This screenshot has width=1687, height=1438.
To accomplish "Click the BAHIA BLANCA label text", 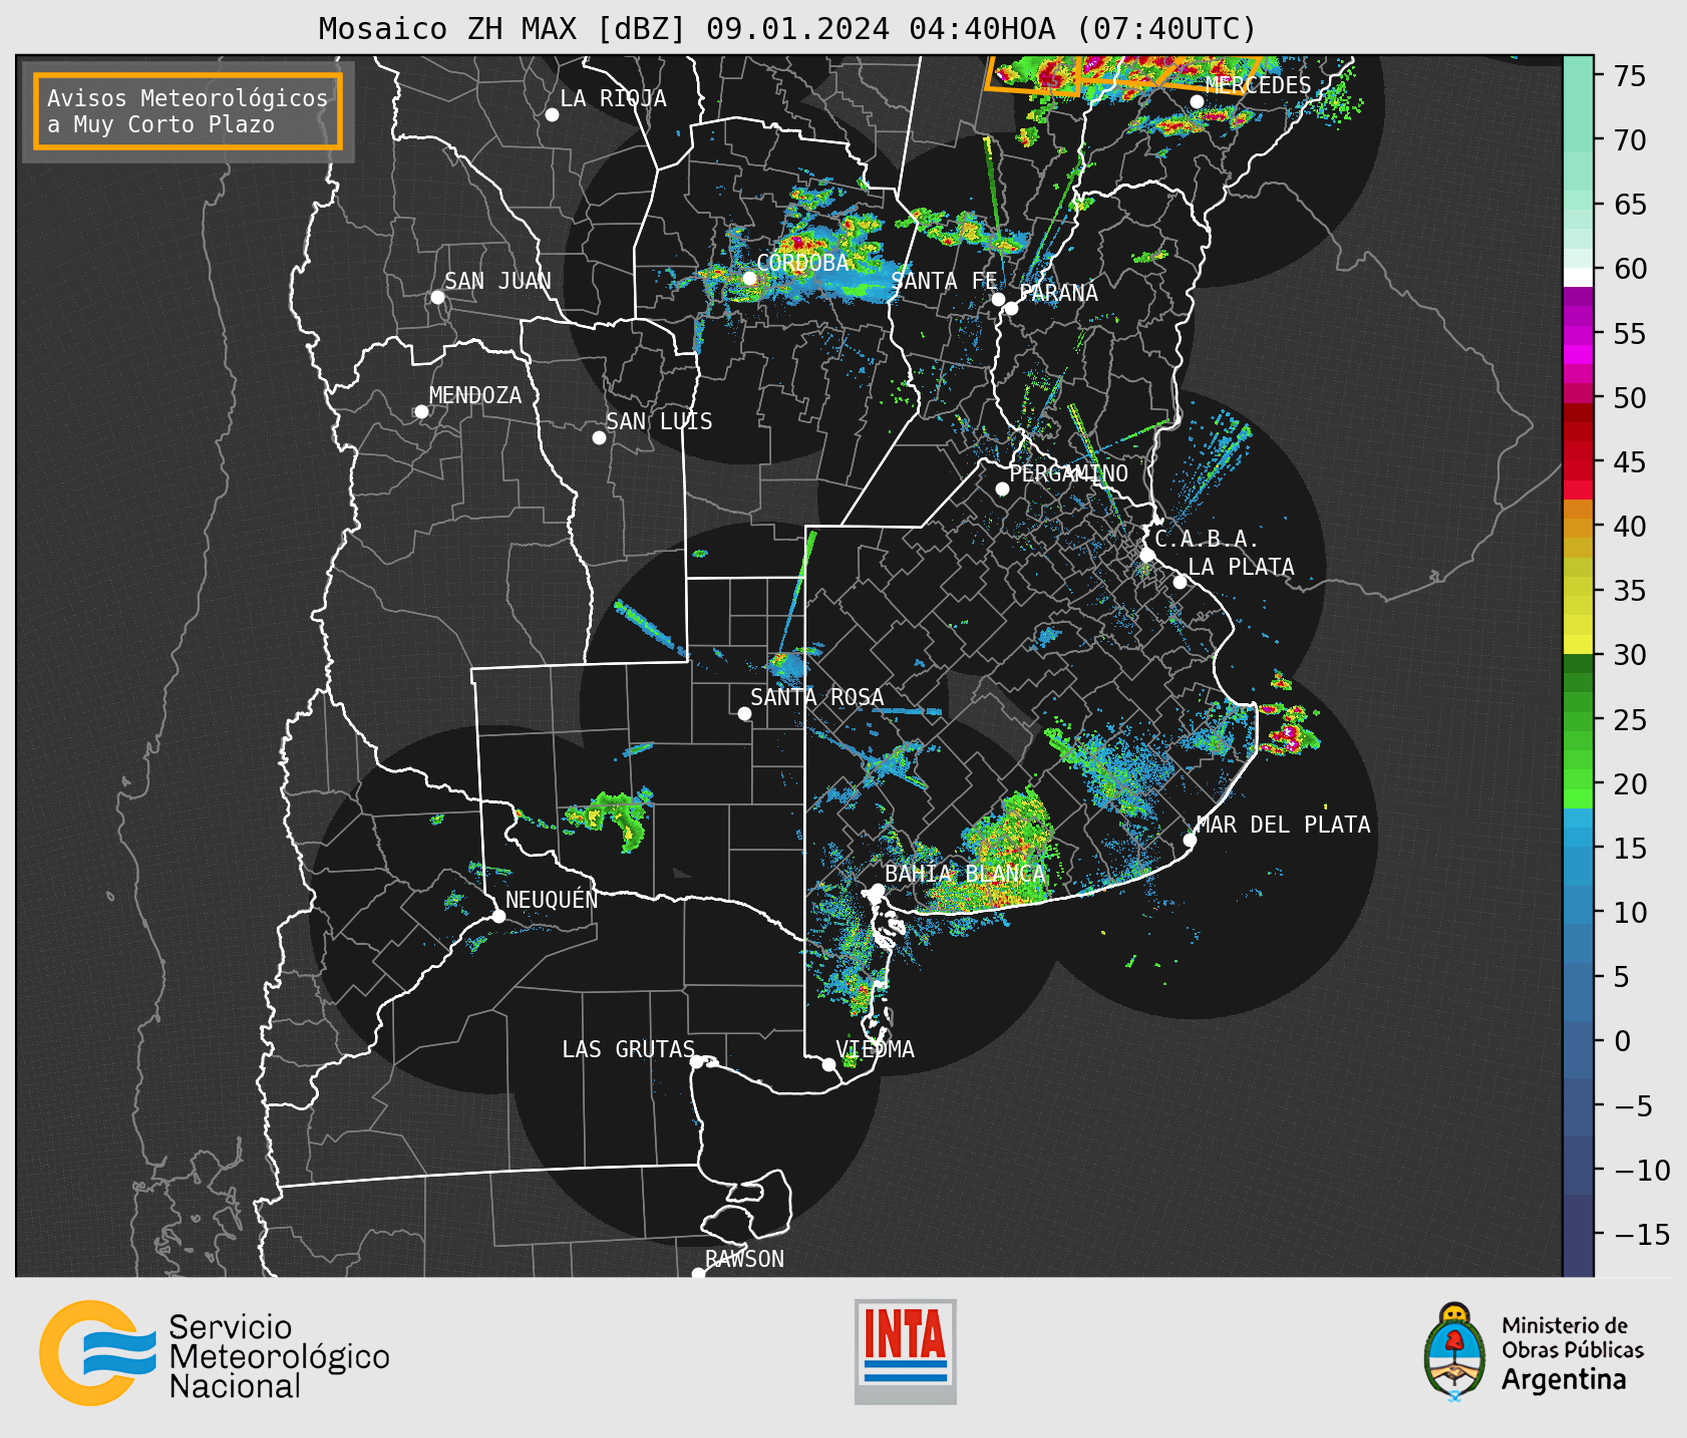I will coord(965,874).
